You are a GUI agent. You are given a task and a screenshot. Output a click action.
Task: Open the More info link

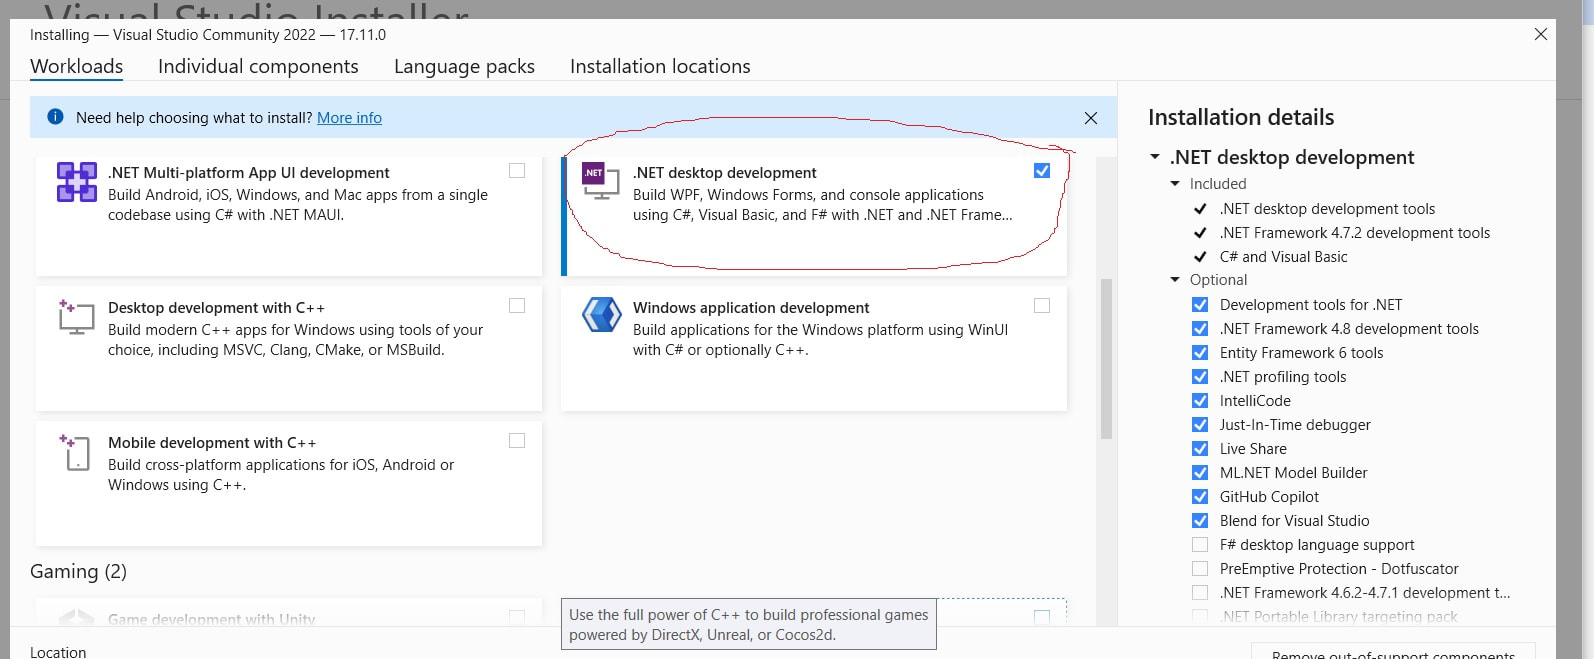tap(349, 118)
